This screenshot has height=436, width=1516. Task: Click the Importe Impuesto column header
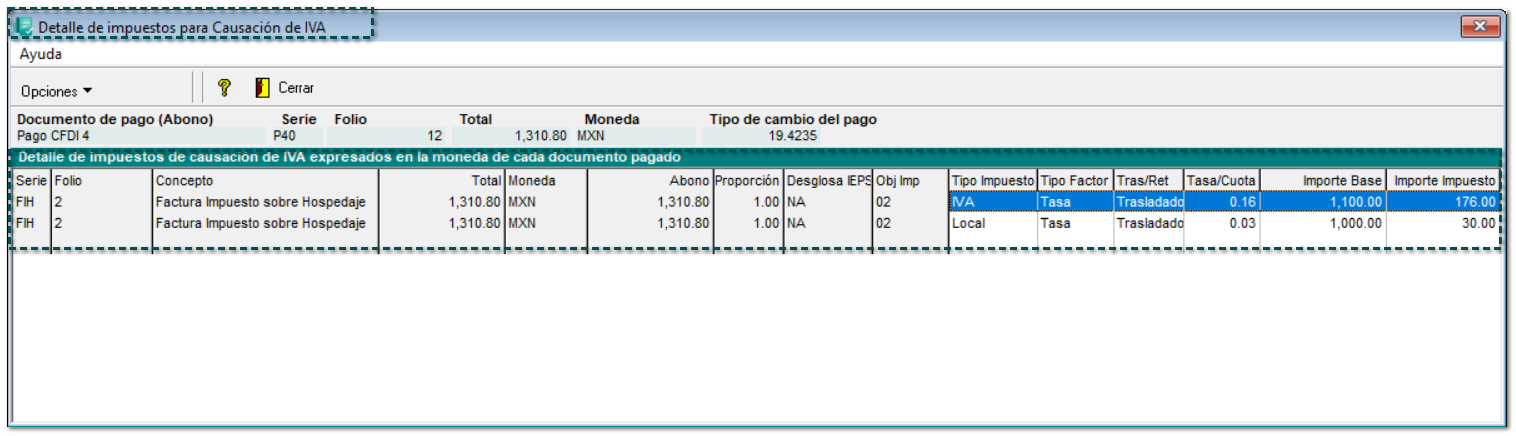pyautogui.click(x=1445, y=181)
